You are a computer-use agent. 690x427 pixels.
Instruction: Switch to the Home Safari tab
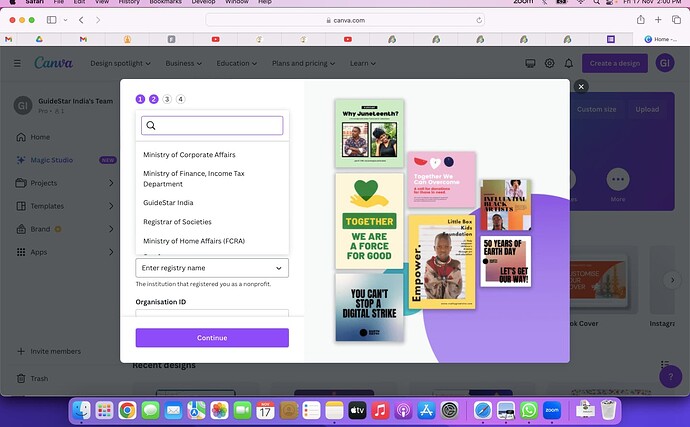661,39
